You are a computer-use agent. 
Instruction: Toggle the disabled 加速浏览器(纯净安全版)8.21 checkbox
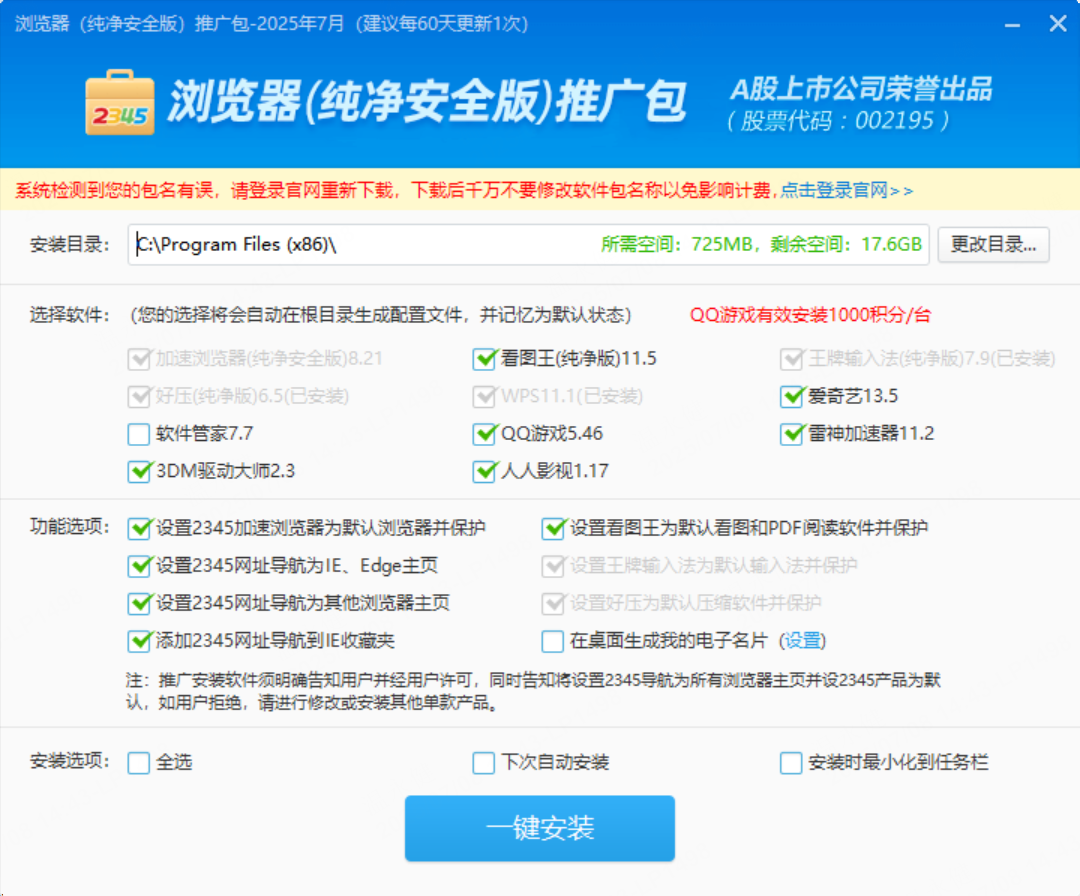139,359
